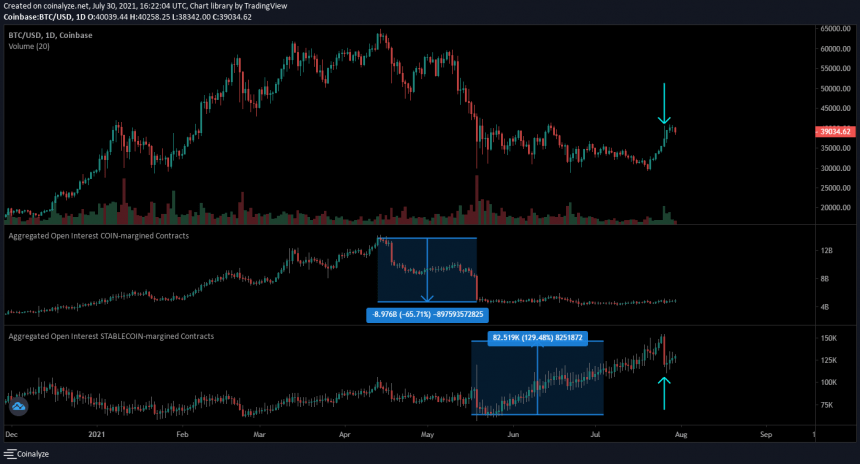Click the 2021 label on time axis
Screen dimensions: 860x464
96,436
